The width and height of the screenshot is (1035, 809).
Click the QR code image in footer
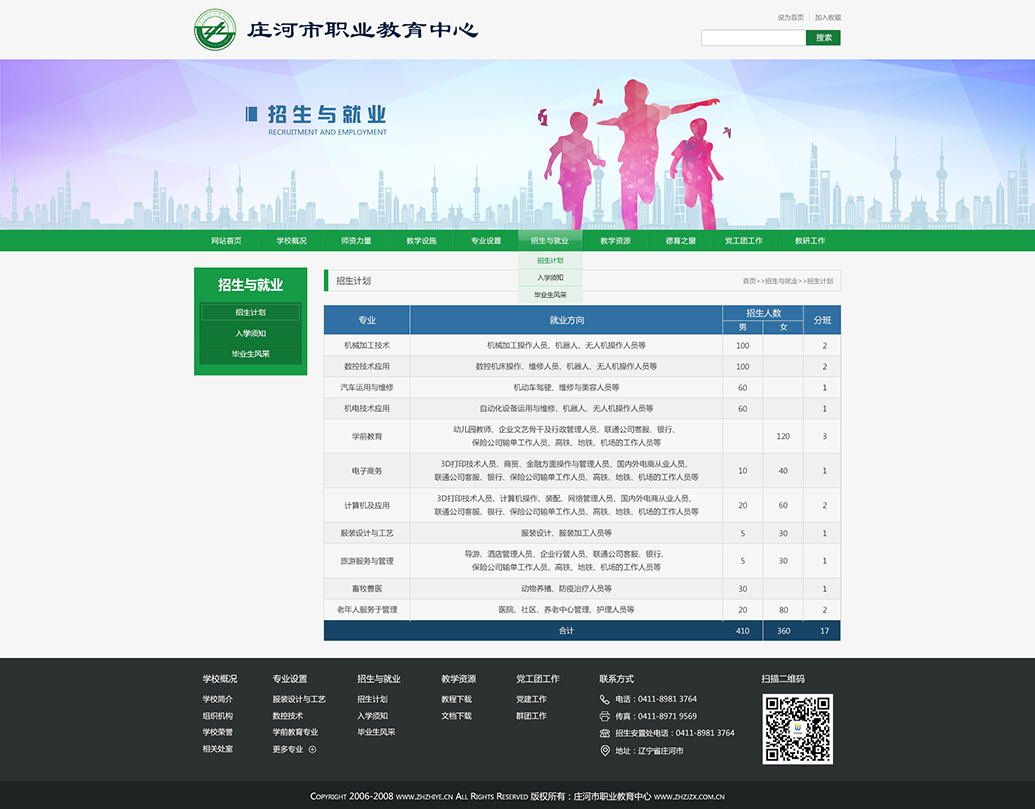click(x=797, y=729)
